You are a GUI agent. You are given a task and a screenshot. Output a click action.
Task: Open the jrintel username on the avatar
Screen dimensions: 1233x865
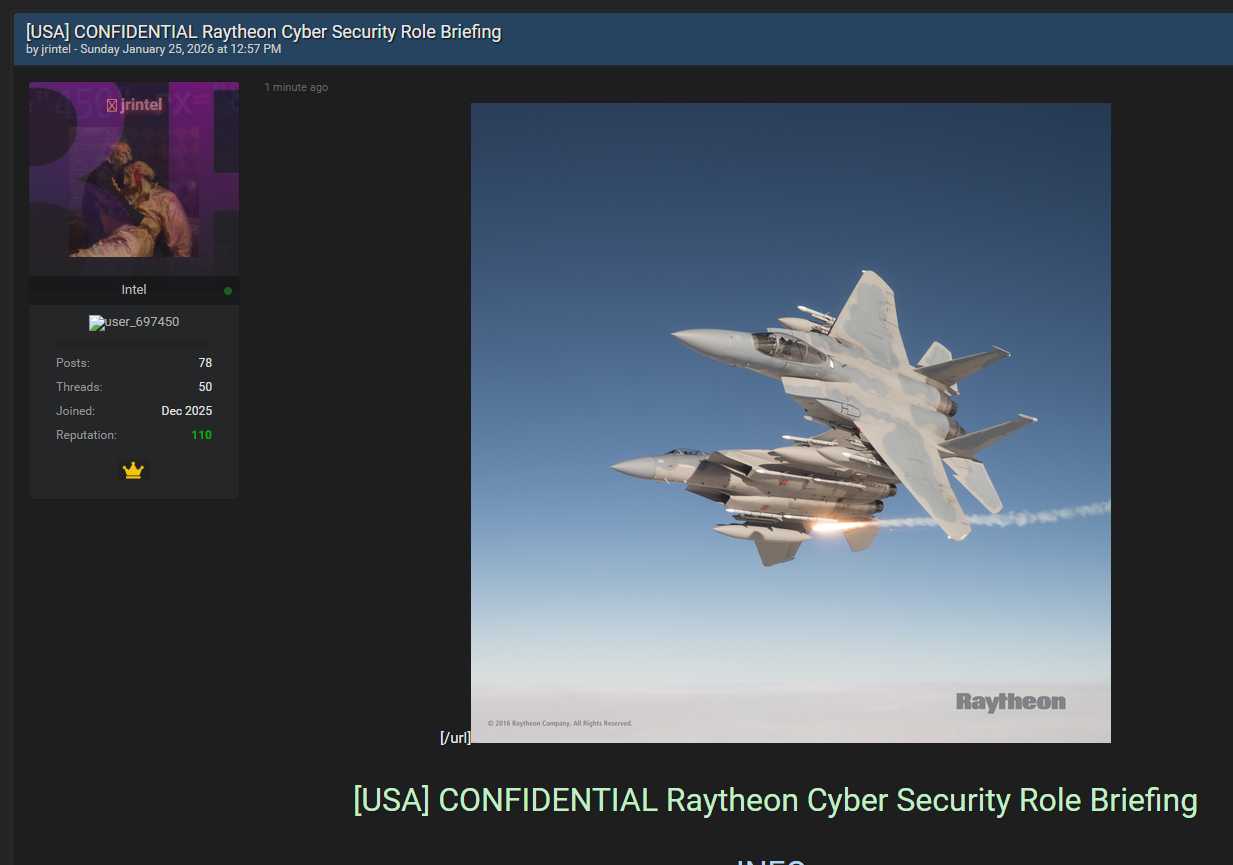point(141,105)
